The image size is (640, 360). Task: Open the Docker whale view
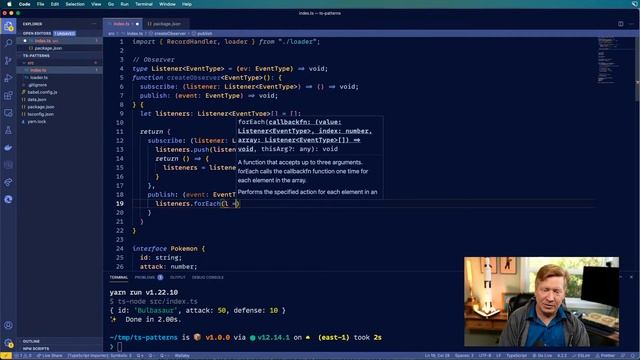pyautogui.click(x=8, y=147)
